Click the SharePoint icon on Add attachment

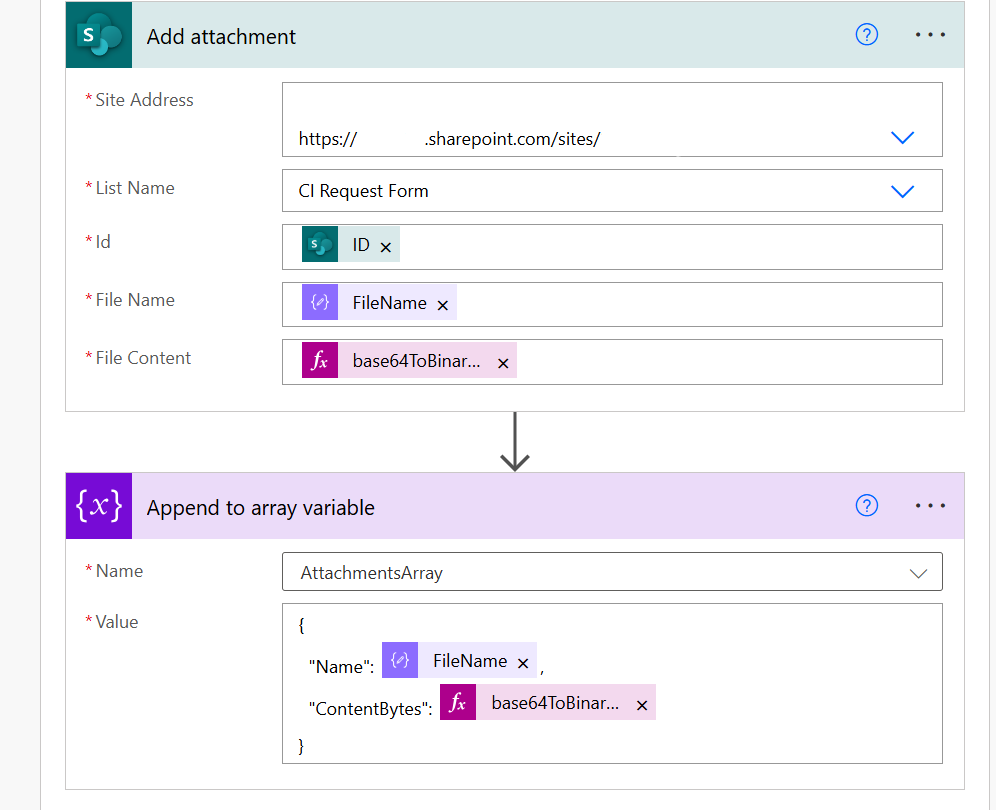click(98, 34)
